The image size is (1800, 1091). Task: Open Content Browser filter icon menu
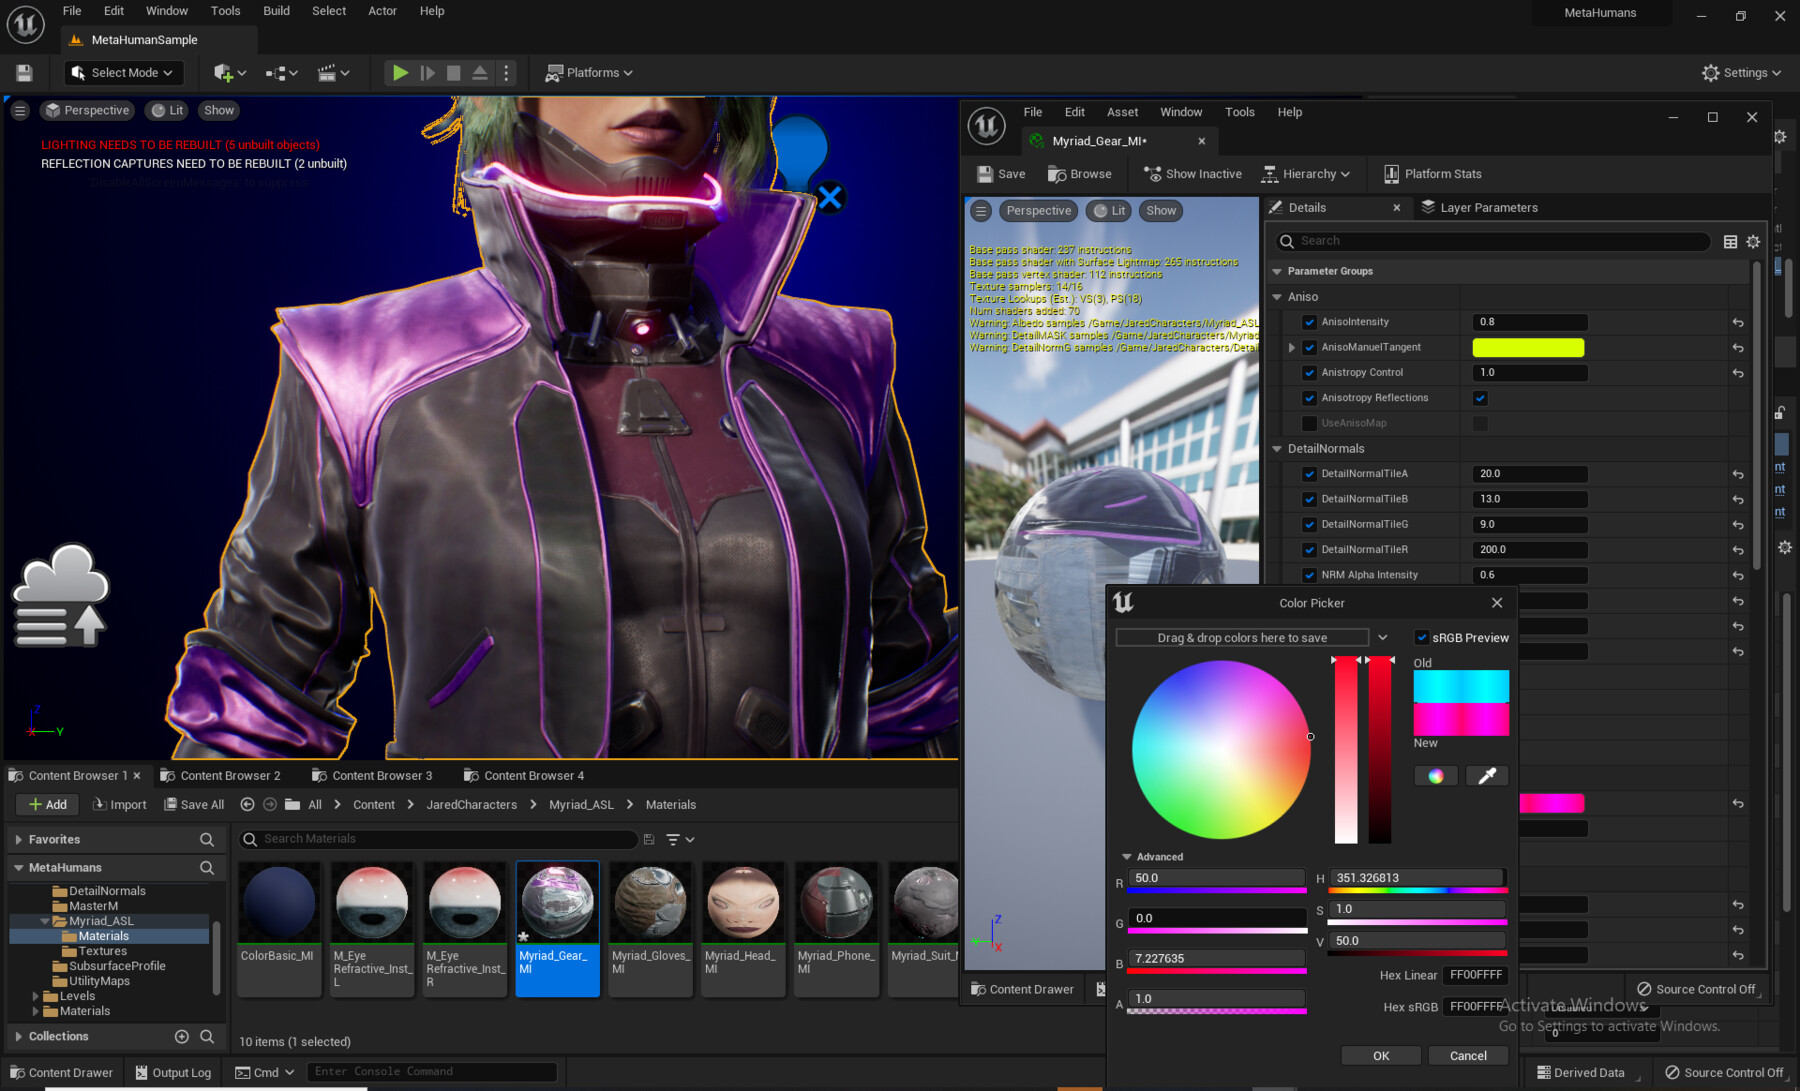click(x=680, y=840)
